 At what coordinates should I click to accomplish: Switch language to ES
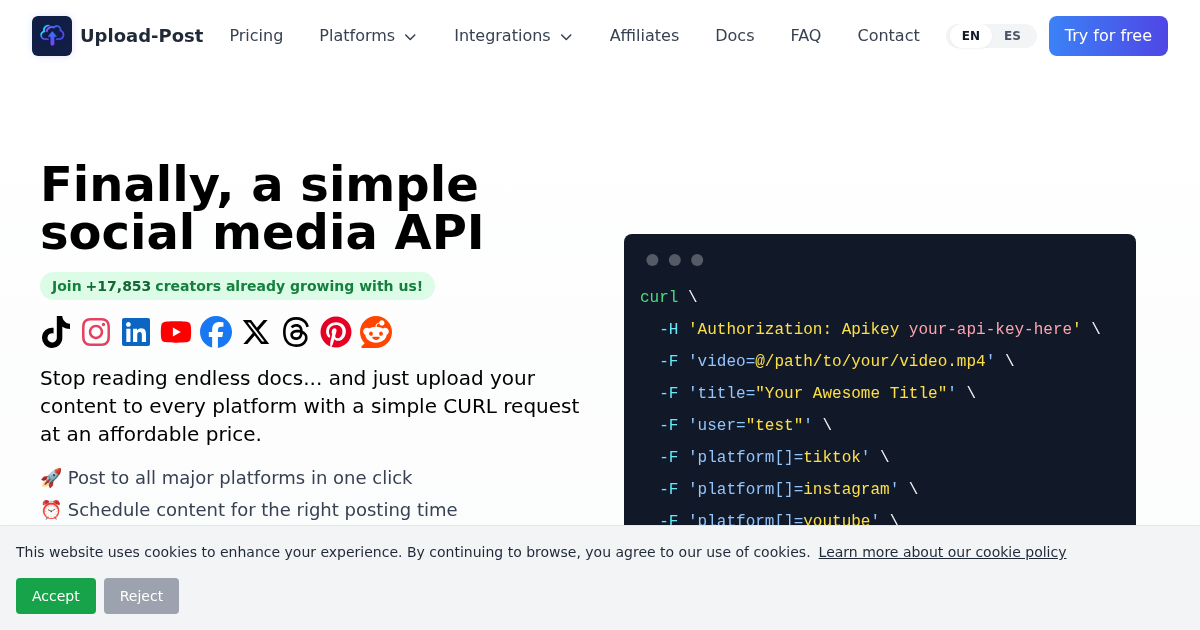1012,35
